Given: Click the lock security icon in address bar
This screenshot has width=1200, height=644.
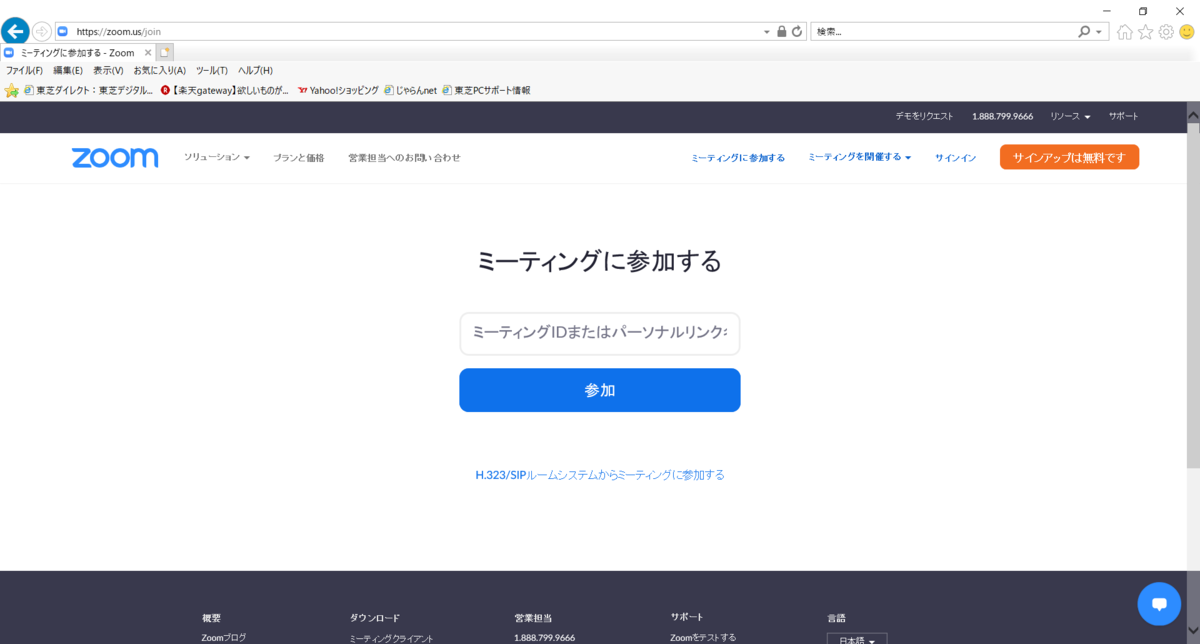Looking at the screenshot, I should [782, 31].
